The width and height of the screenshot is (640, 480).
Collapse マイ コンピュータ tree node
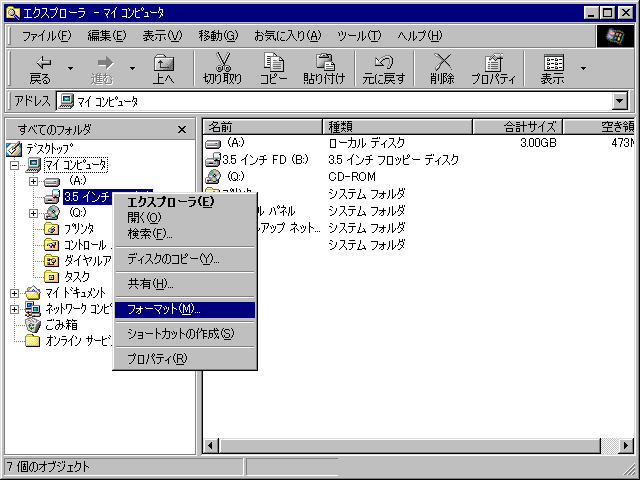click(15, 165)
